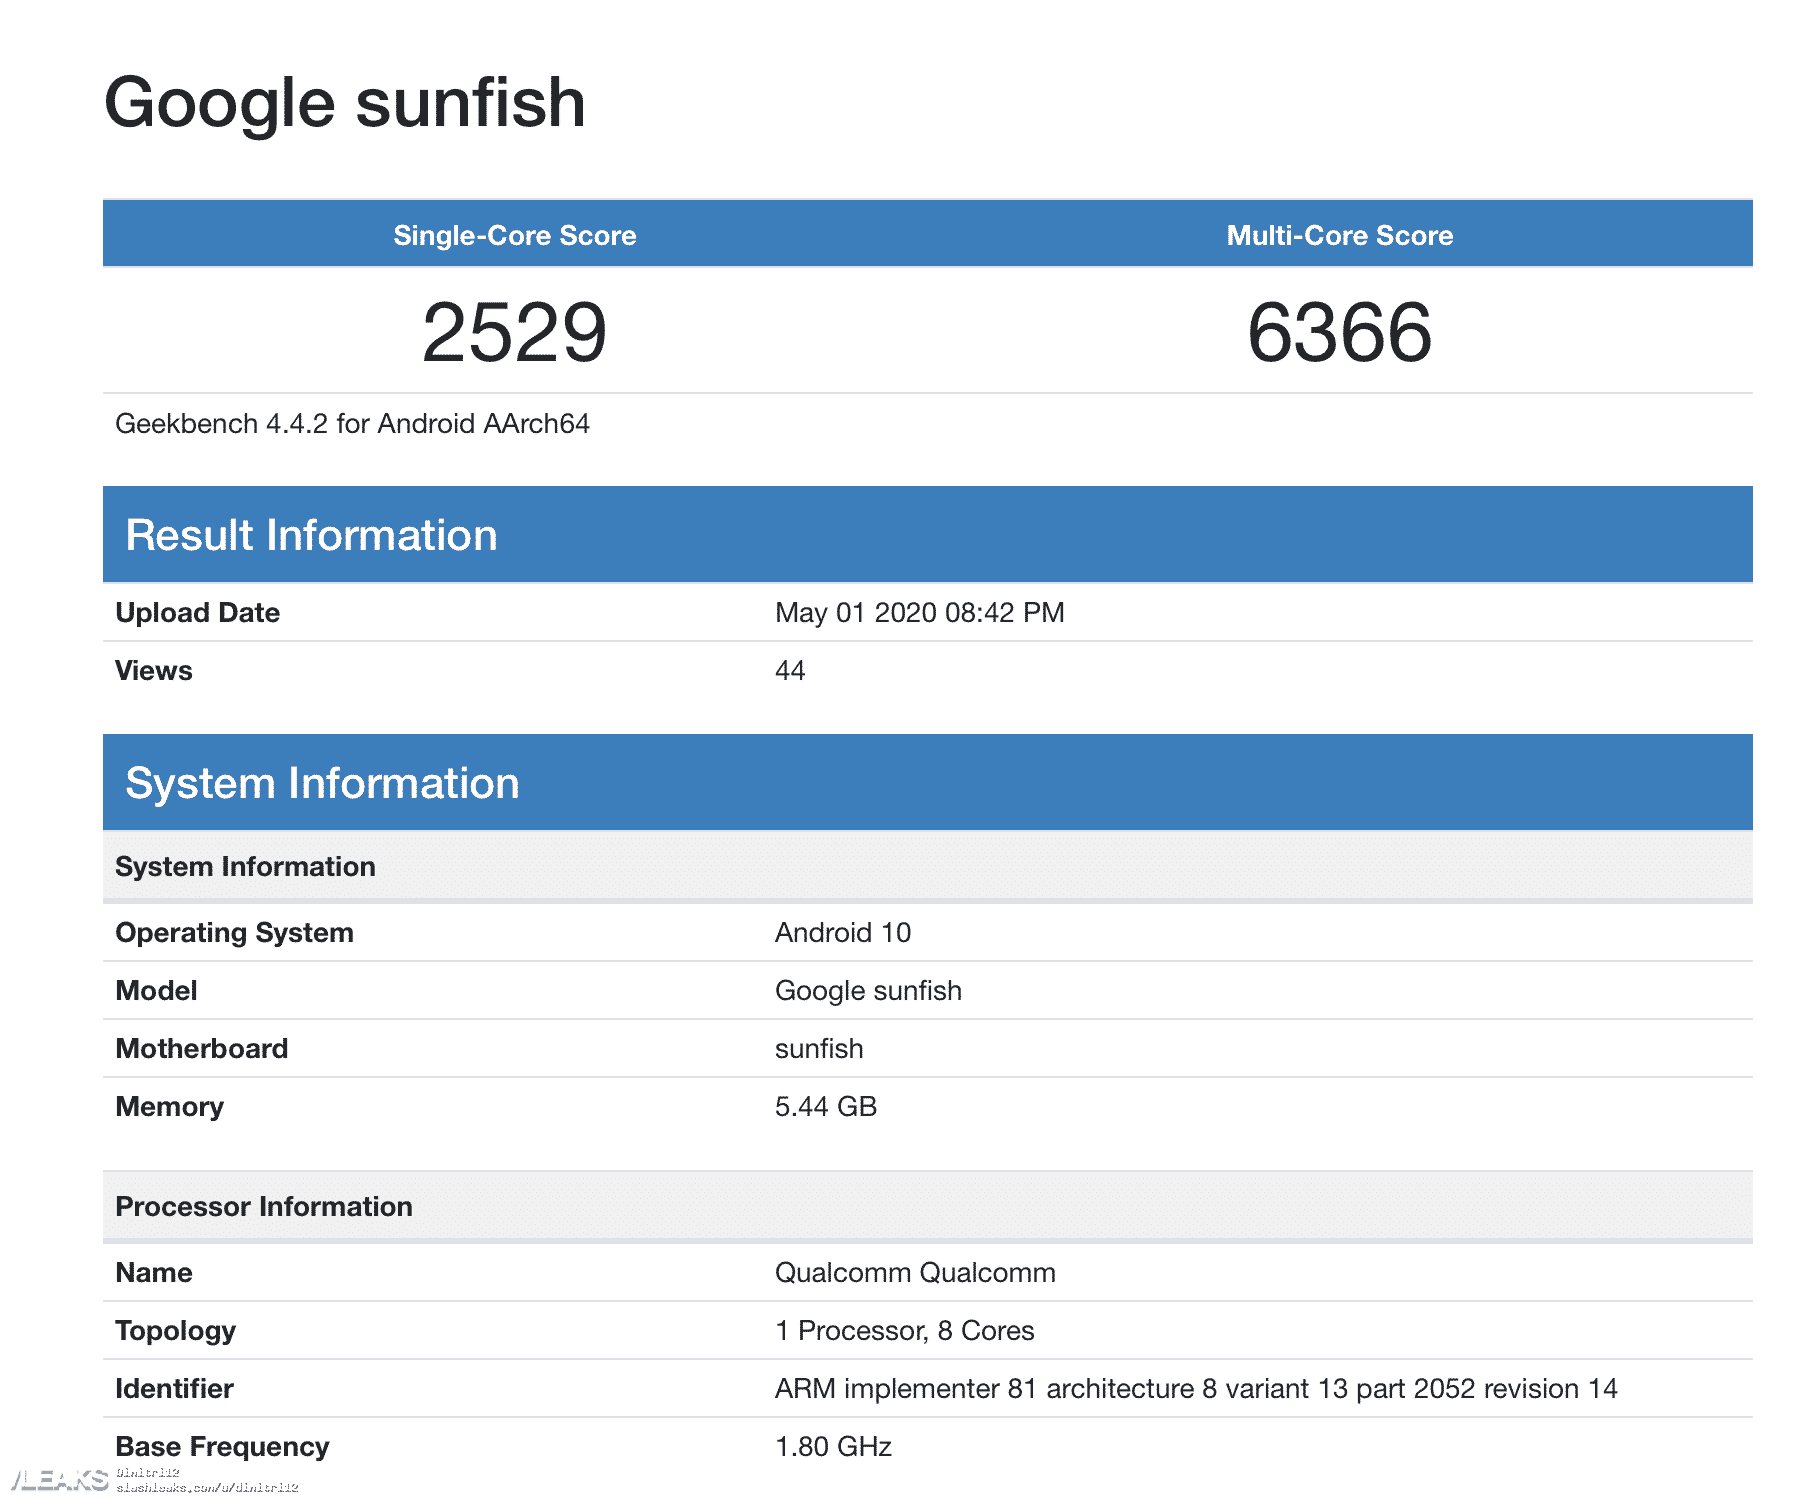Image resolution: width=1804 pixels, height=1510 pixels.
Task: Select the Android 10 operating system value
Action: coord(842,932)
